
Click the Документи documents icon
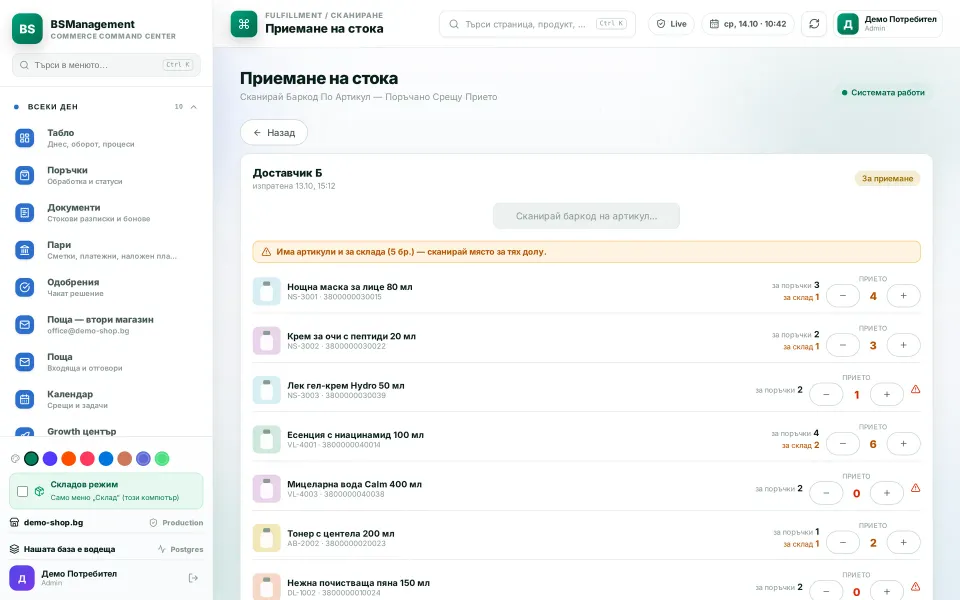(24, 212)
